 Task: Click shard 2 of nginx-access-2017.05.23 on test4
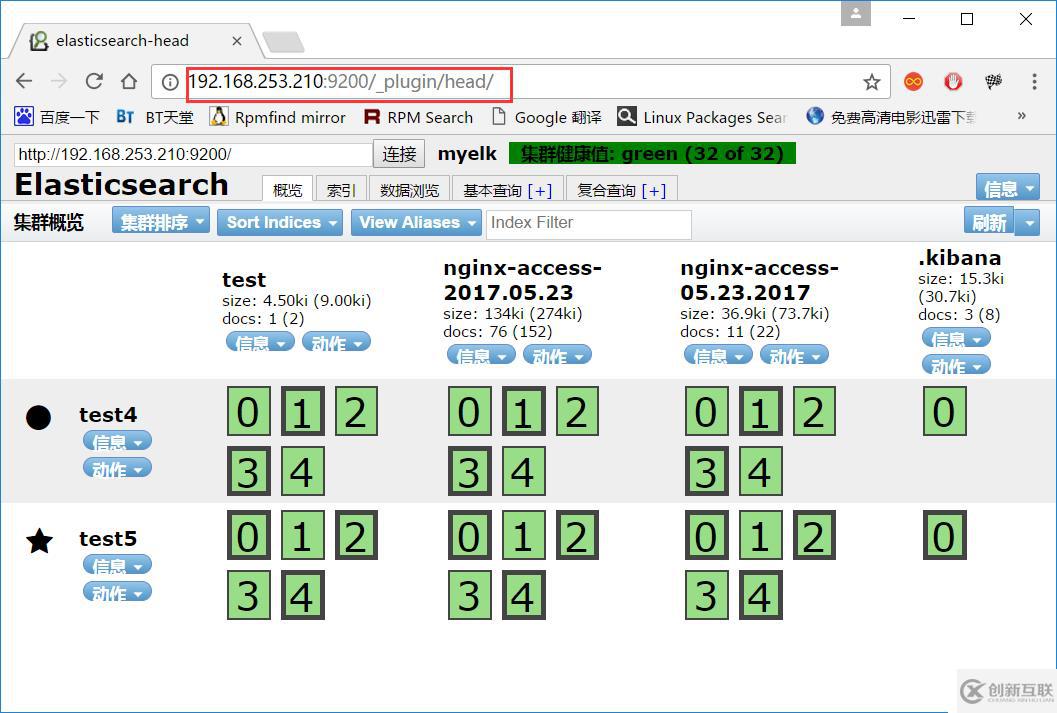[577, 411]
